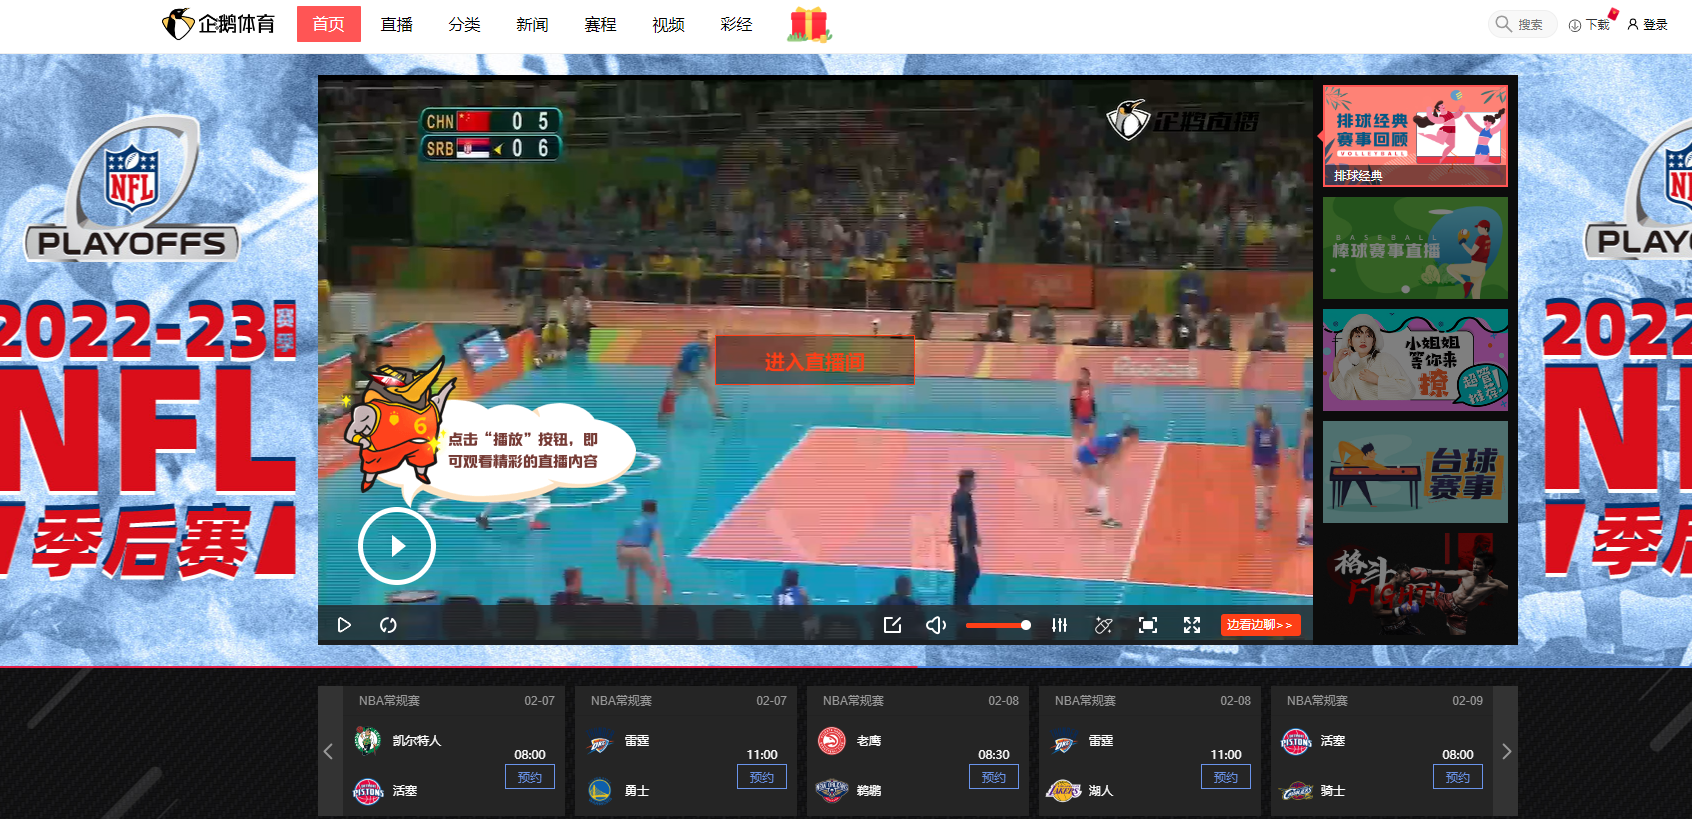Enable web-page fullscreen mode icon

pyautogui.click(x=1148, y=625)
